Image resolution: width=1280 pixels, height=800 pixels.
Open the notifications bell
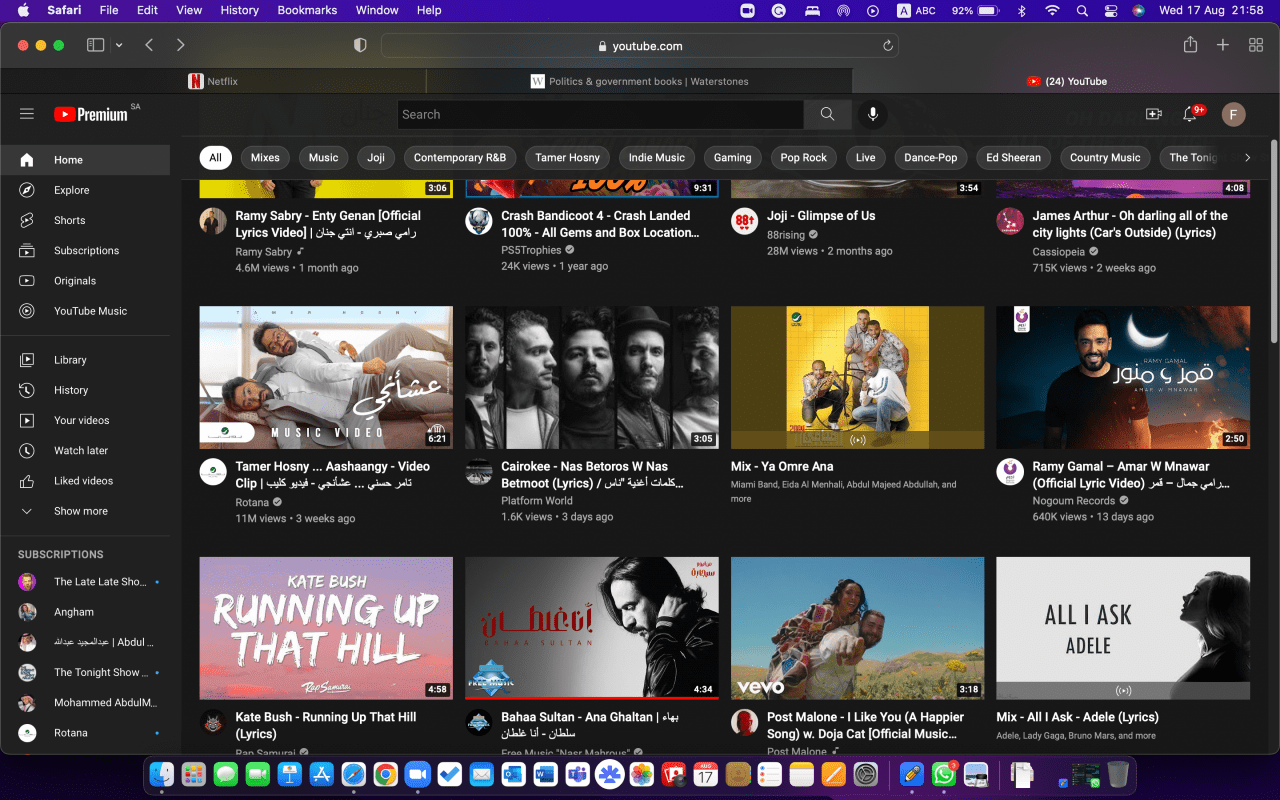point(1190,114)
